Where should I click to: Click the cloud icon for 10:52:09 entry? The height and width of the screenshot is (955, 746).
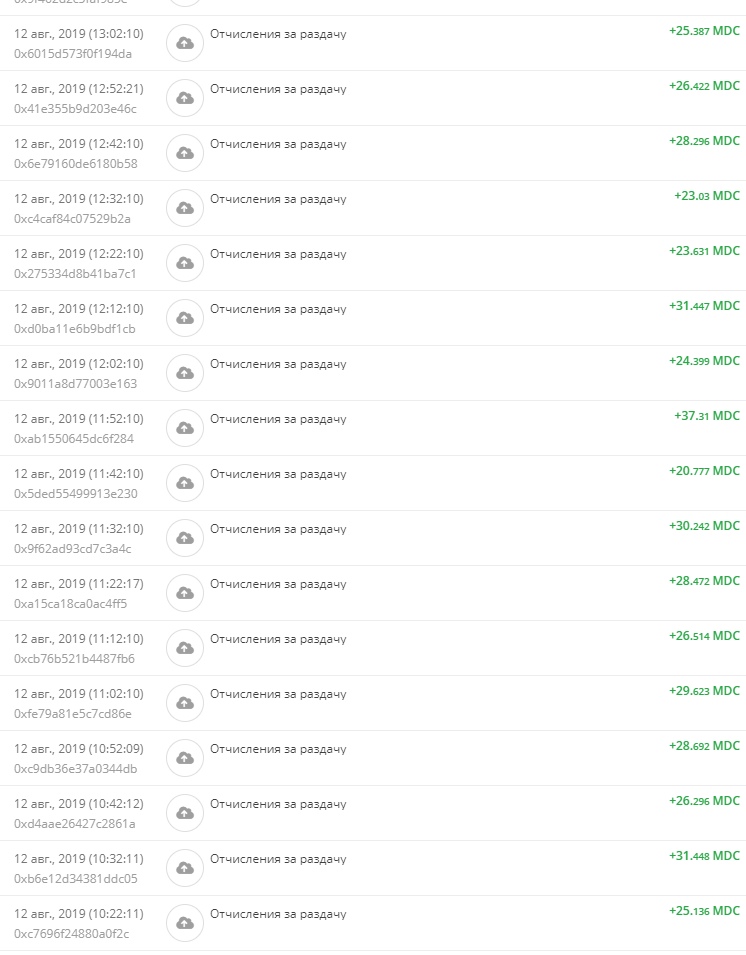tap(185, 758)
